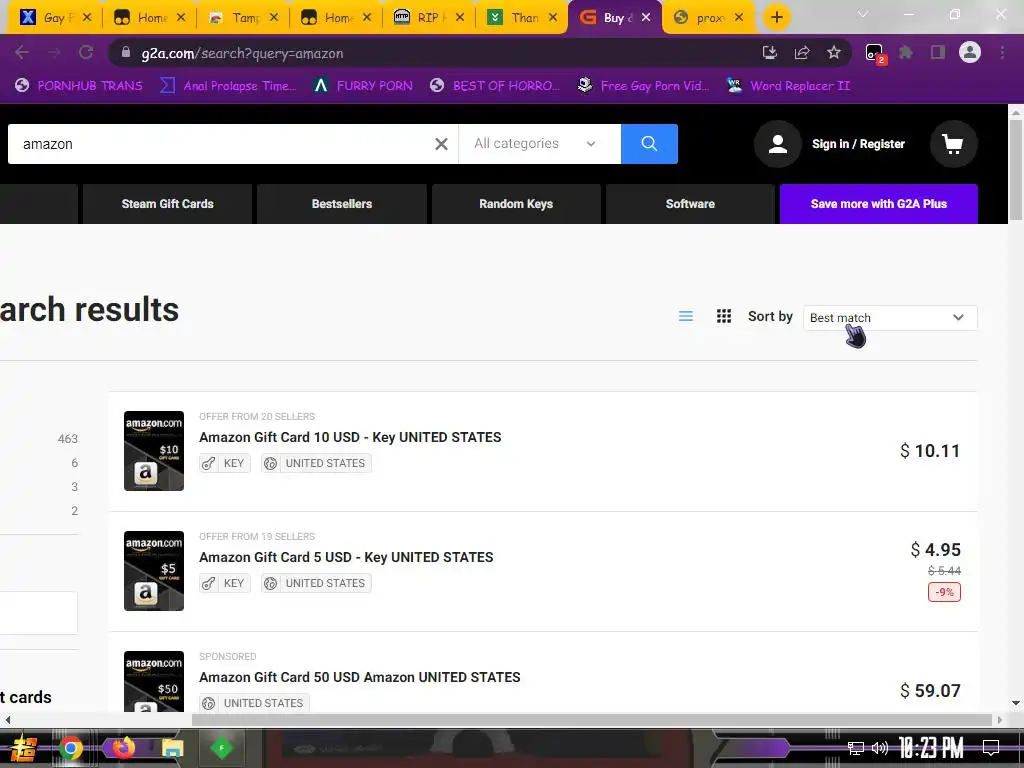1024x768 pixels.
Task: Open Amazon Gift Card 5 USD listing
Action: tap(346, 557)
